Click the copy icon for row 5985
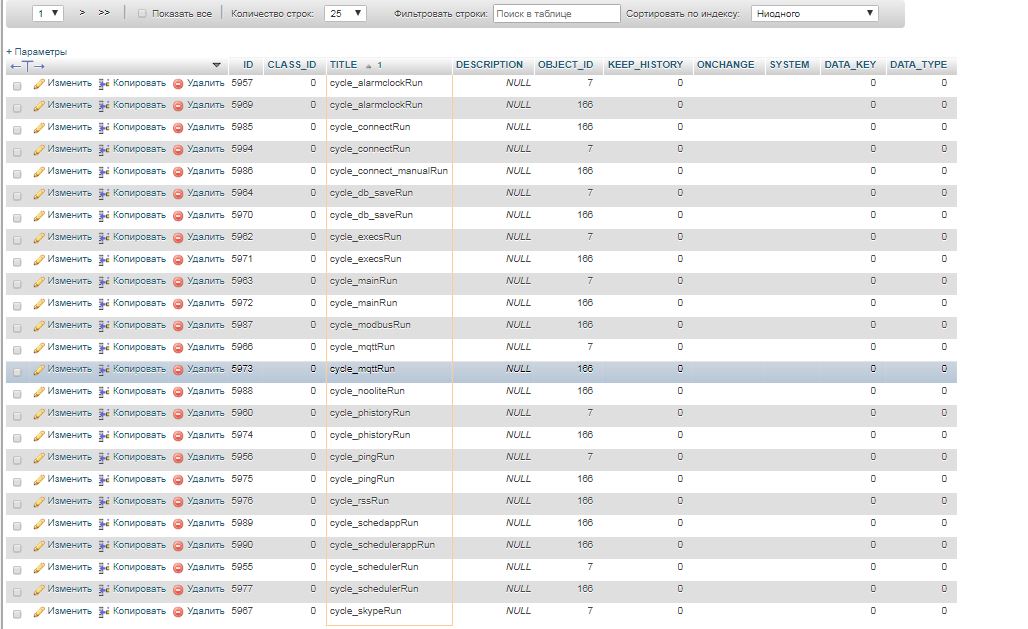 click(x=104, y=128)
